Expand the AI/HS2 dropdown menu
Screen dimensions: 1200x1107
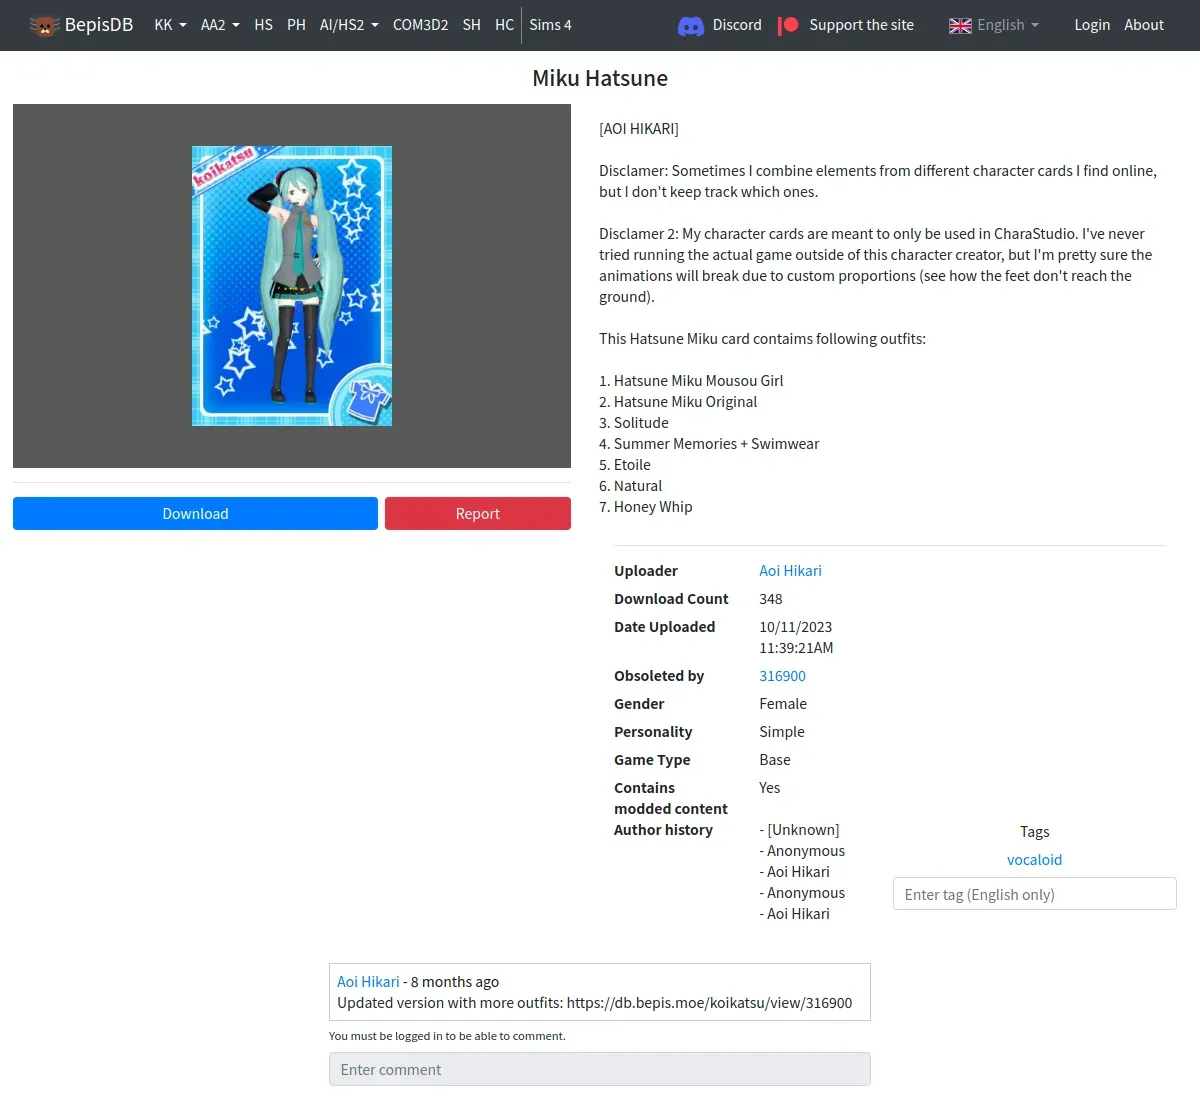(x=349, y=25)
